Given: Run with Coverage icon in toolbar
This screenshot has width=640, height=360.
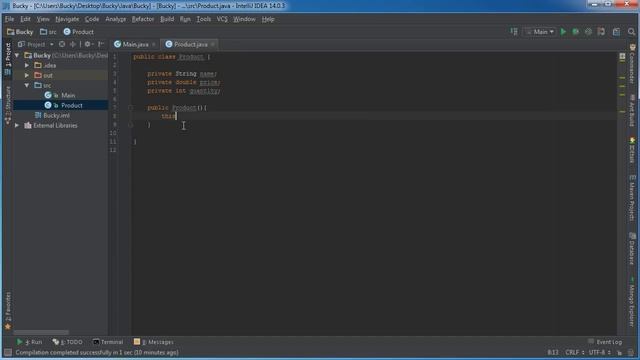Looking at the screenshot, I should [x=588, y=31].
